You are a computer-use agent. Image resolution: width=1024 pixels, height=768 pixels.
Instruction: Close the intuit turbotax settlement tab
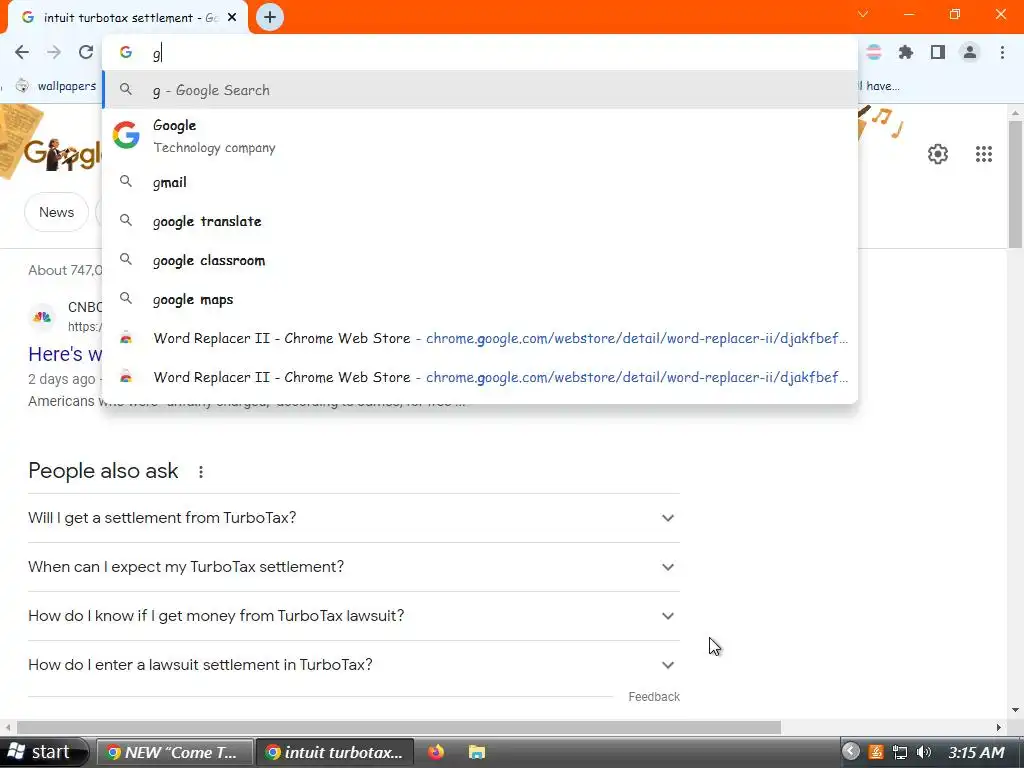(232, 18)
